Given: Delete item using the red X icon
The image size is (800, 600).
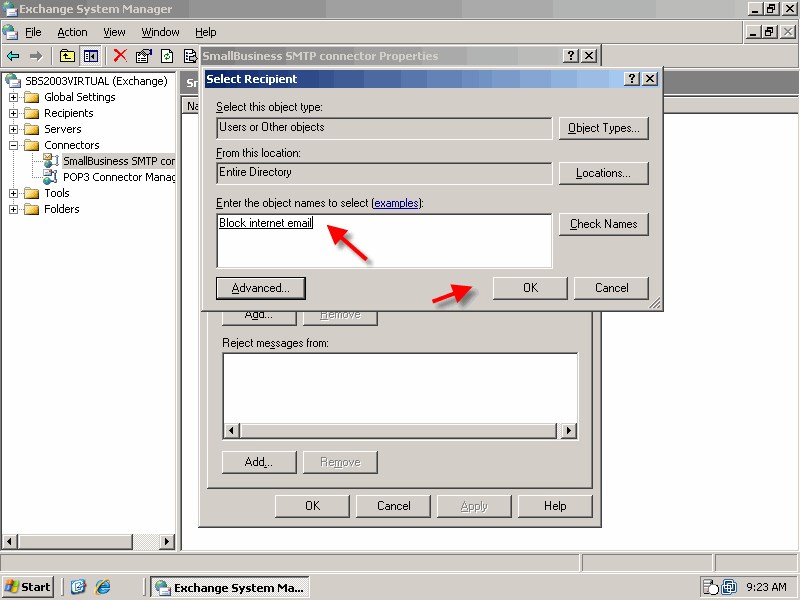Looking at the screenshot, I should coord(120,56).
